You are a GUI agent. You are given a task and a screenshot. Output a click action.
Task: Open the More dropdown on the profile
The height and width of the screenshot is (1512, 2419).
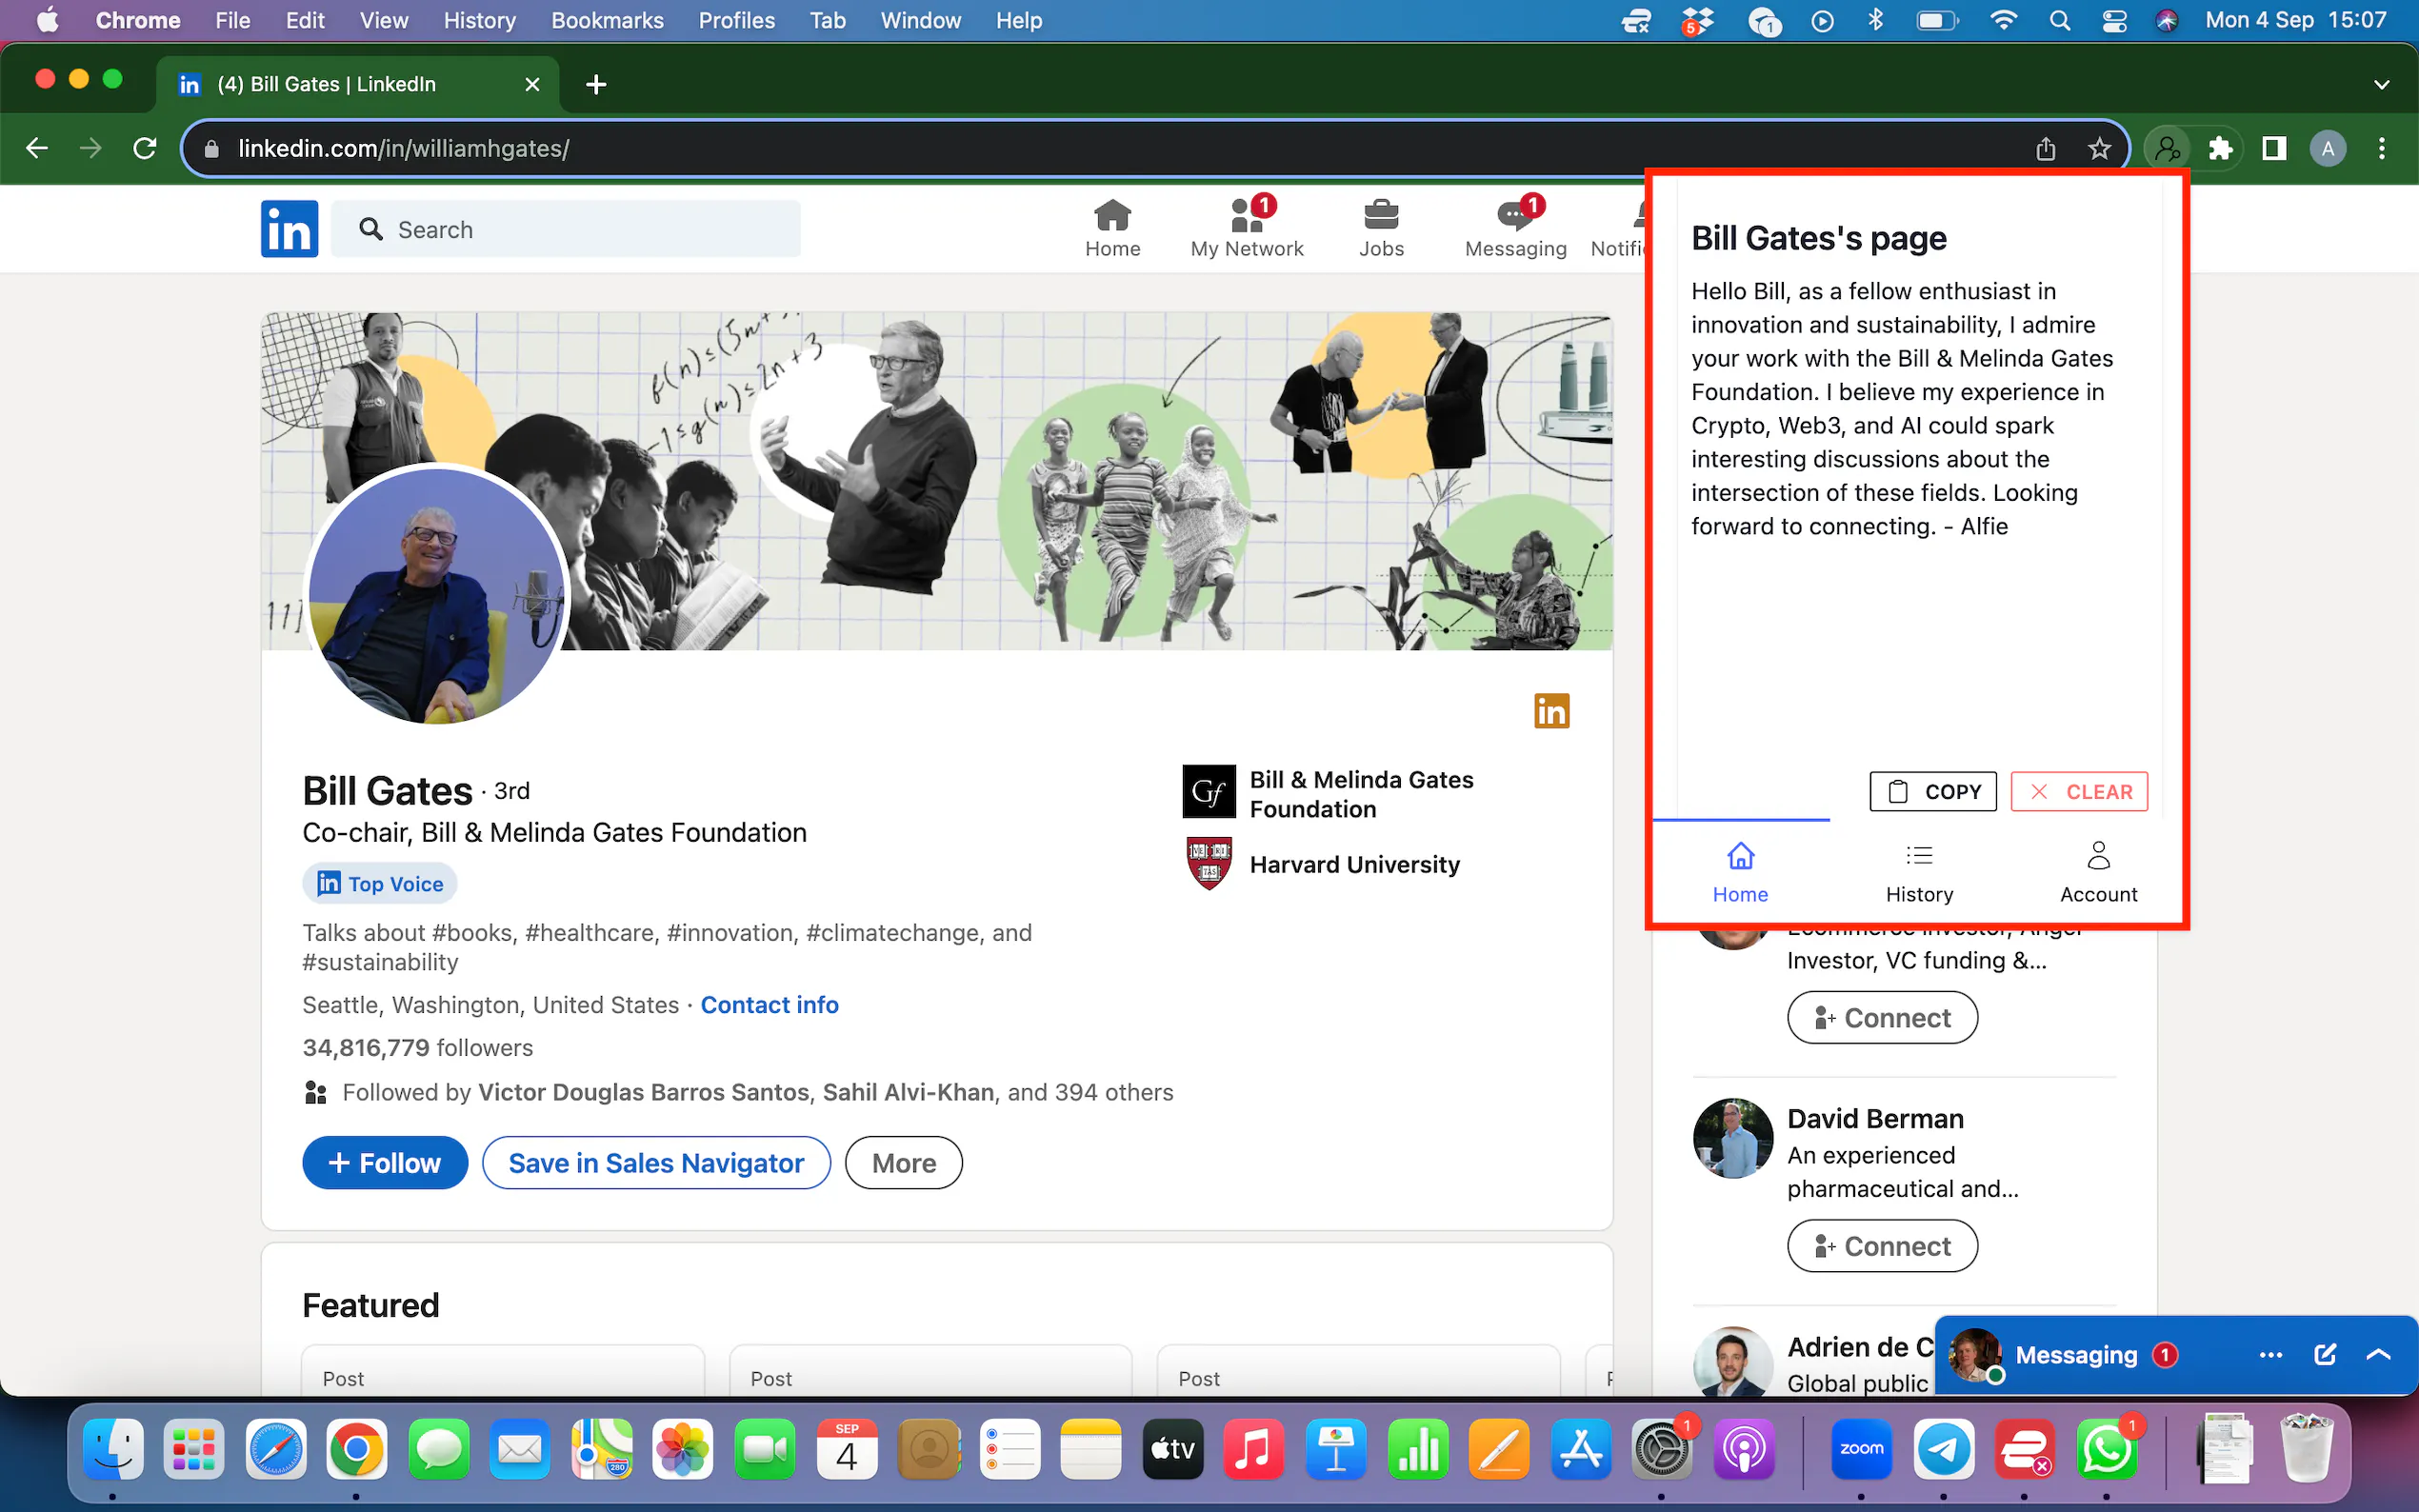(x=903, y=1163)
